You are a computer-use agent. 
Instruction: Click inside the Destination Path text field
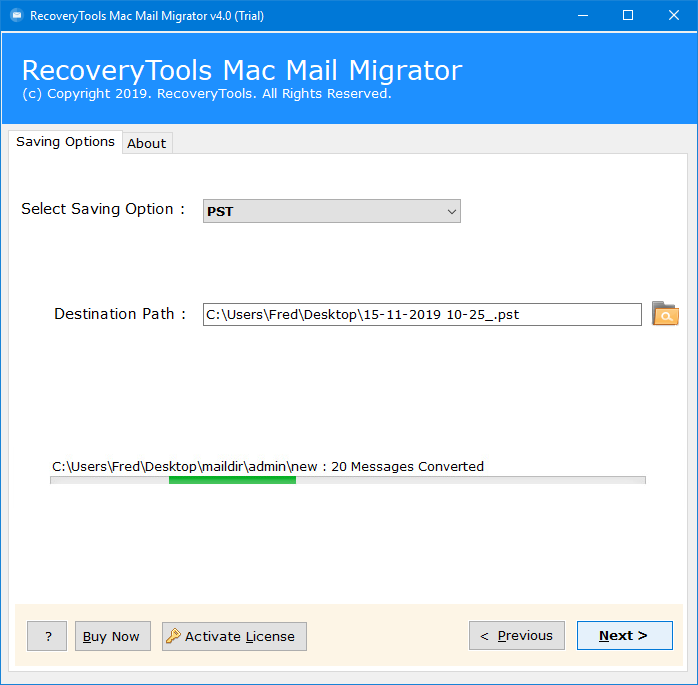pos(421,315)
